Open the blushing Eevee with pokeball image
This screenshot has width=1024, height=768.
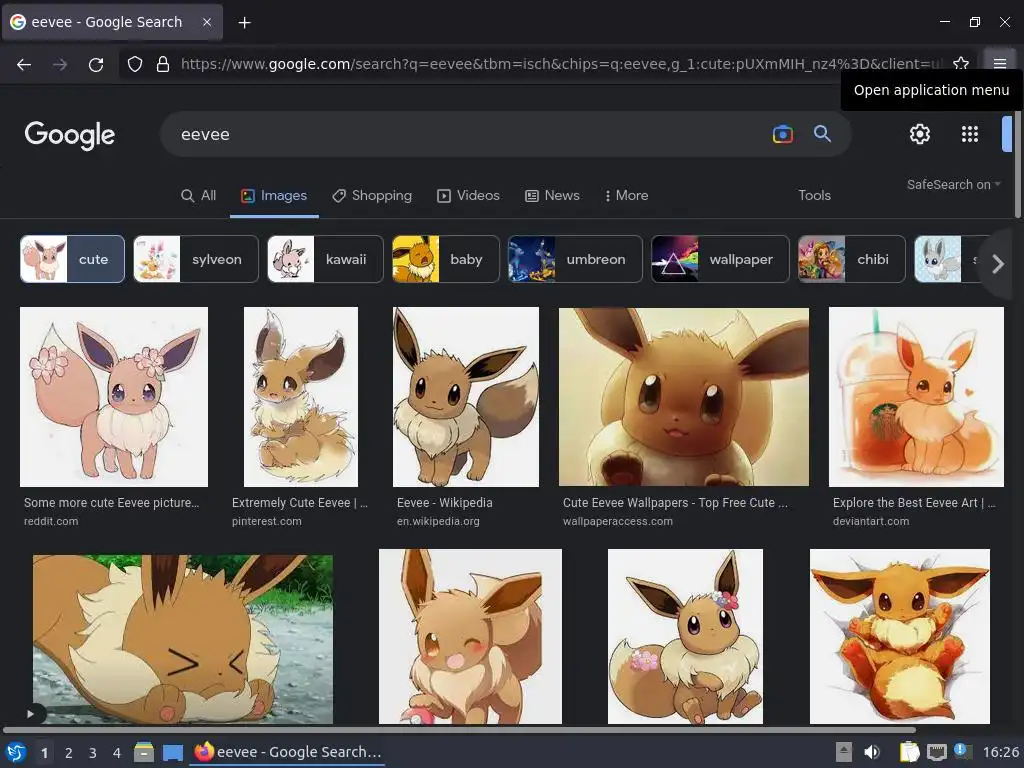point(470,636)
